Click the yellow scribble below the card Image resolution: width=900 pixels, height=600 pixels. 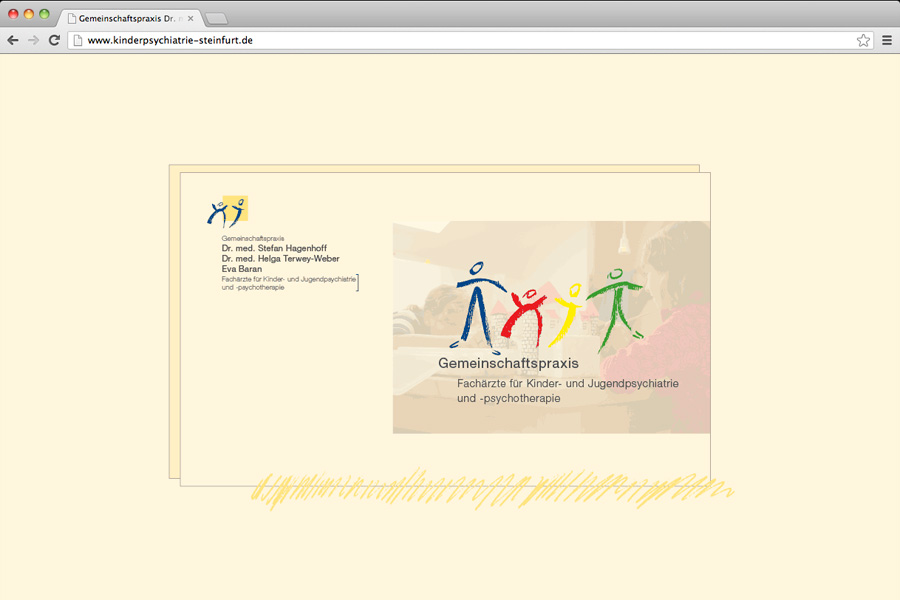490,488
